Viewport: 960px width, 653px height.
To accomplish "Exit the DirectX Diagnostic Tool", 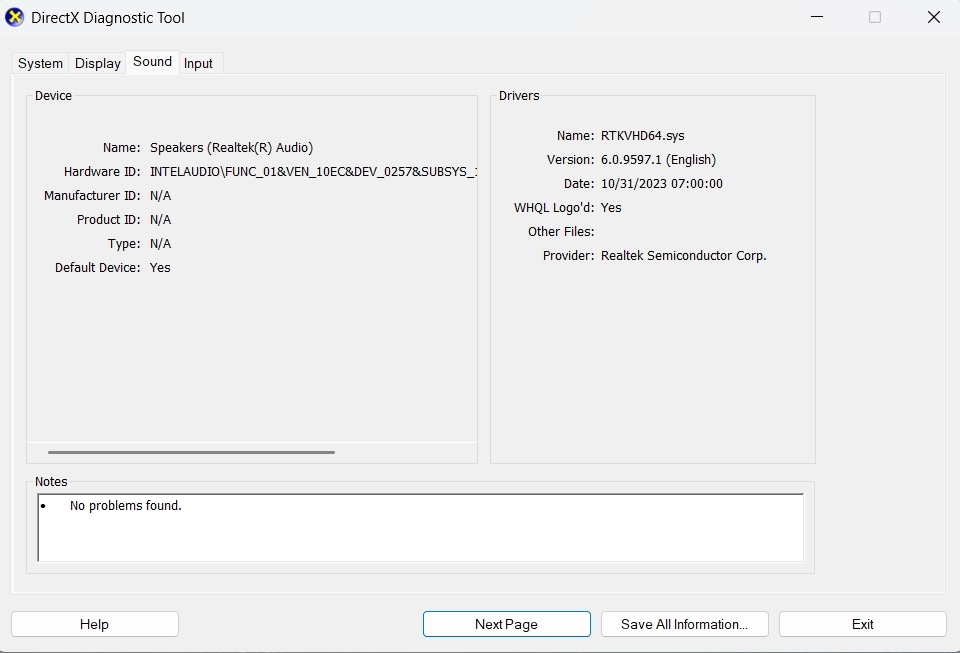I will [862, 623].
